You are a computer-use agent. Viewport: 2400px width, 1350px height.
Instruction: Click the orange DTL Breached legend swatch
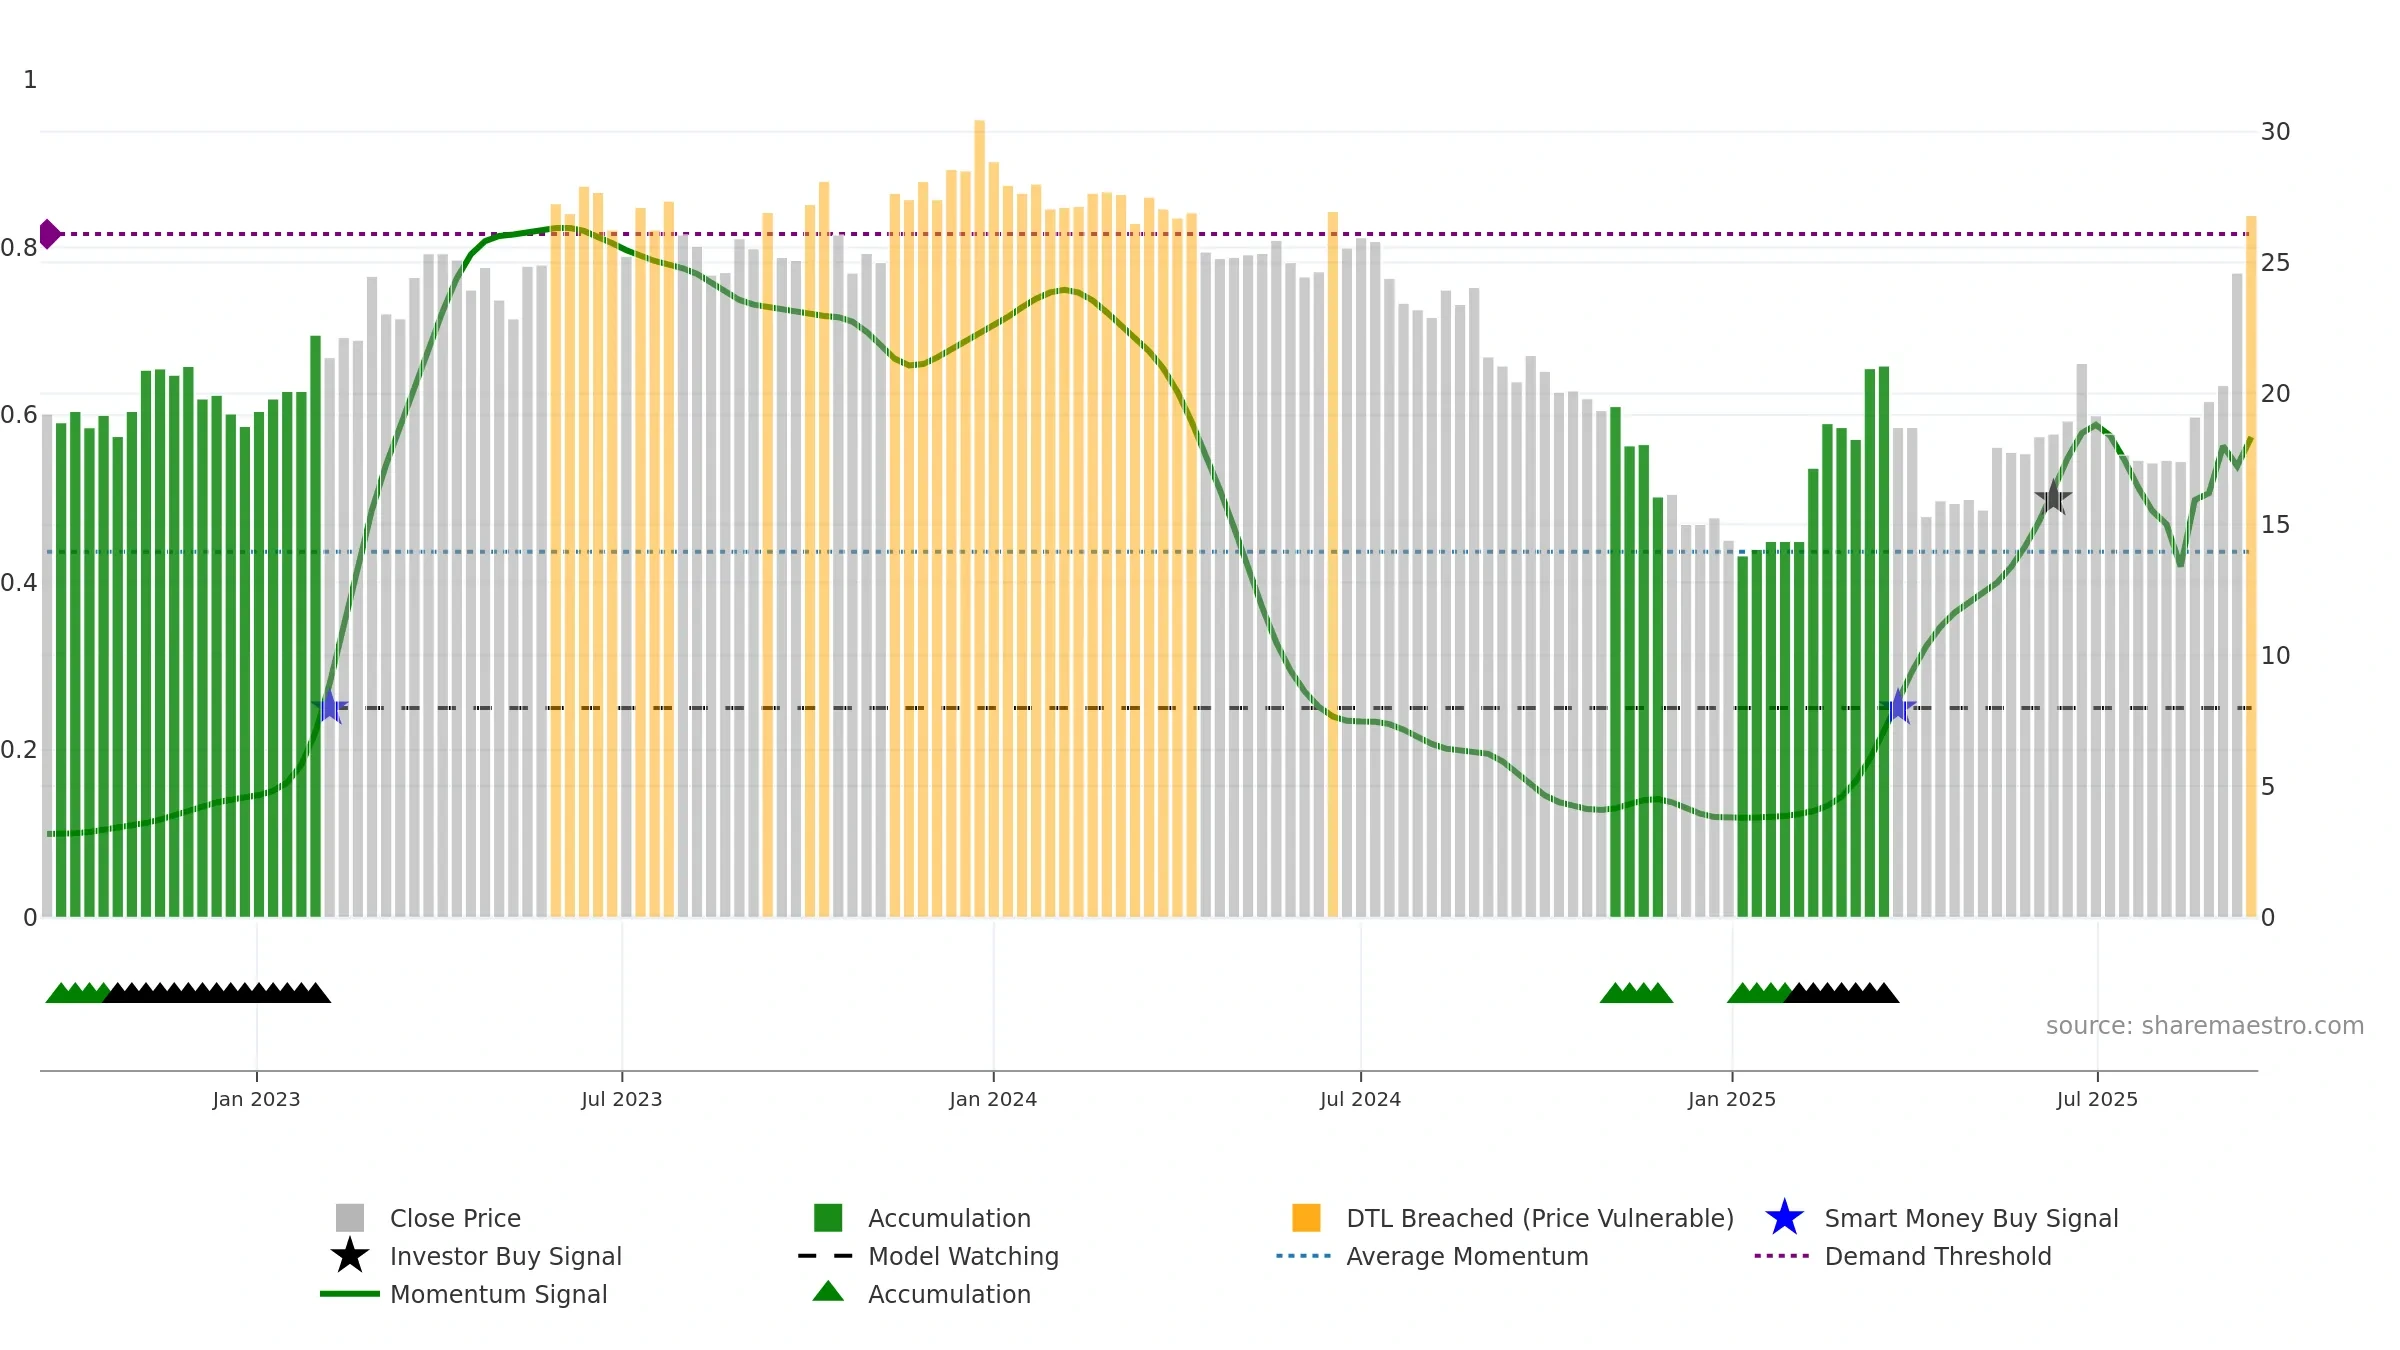(1306, 1217)
